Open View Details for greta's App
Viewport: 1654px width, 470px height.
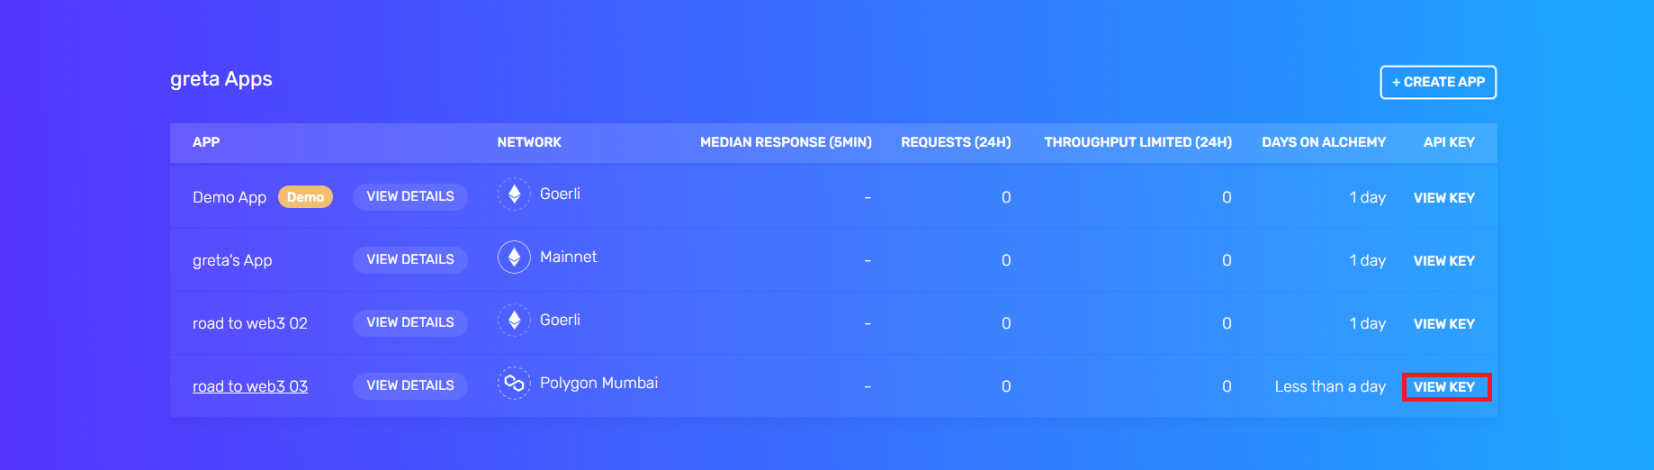point(410,260)
